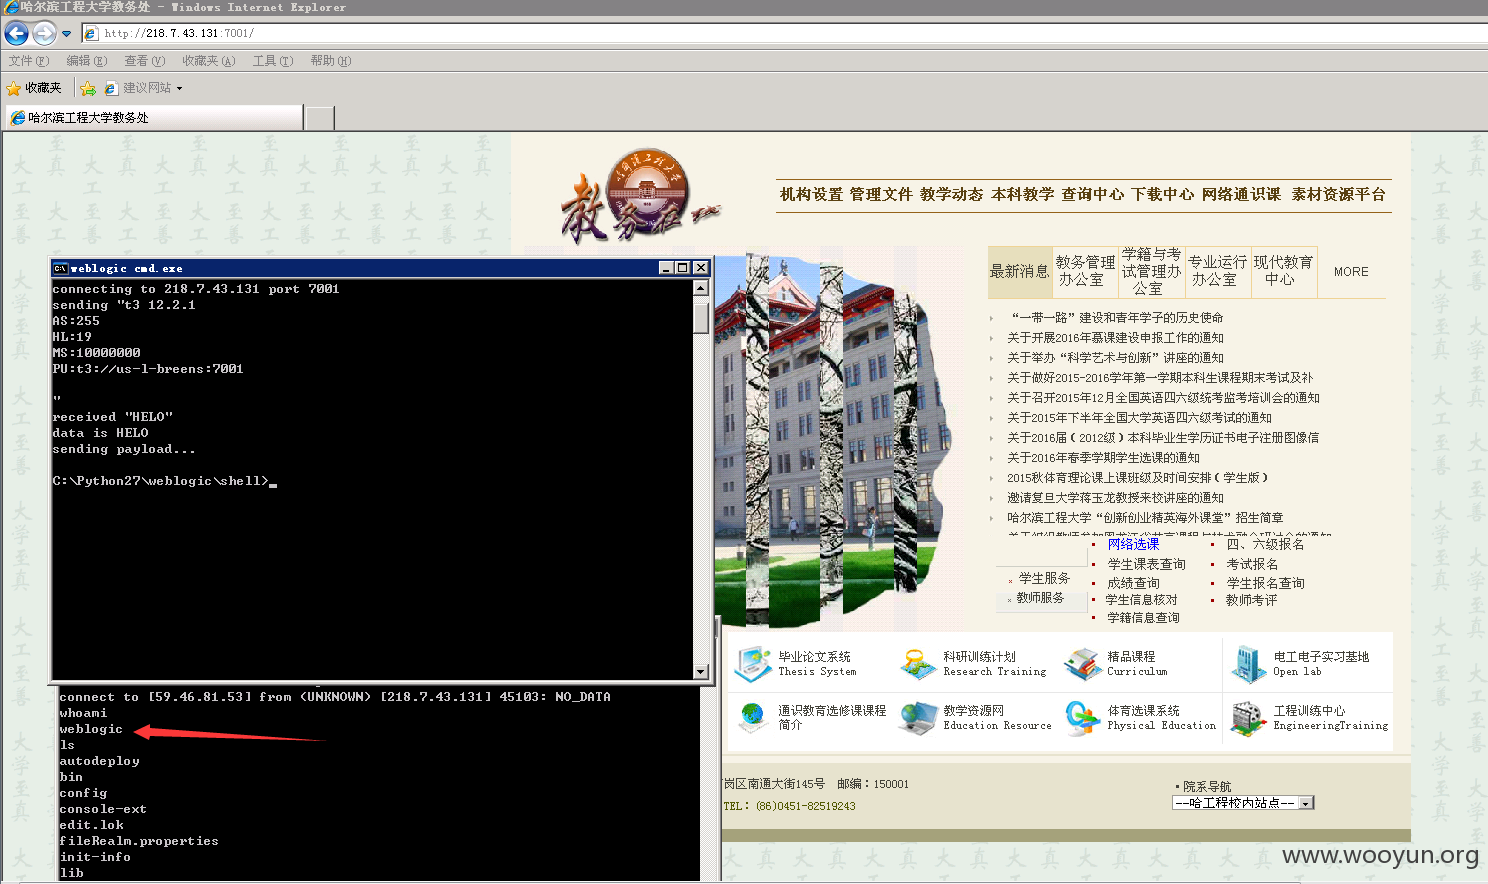Click the browser Forward arrow button

pos(44,33)
